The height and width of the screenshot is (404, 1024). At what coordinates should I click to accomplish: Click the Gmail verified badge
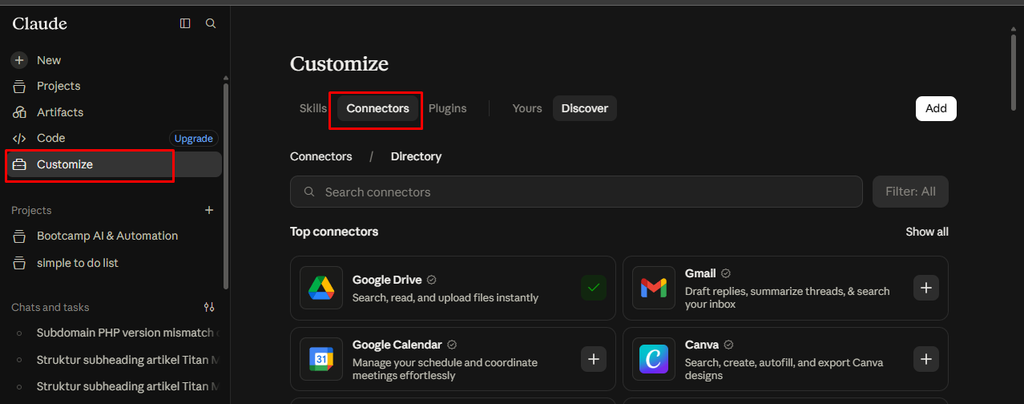726,273
